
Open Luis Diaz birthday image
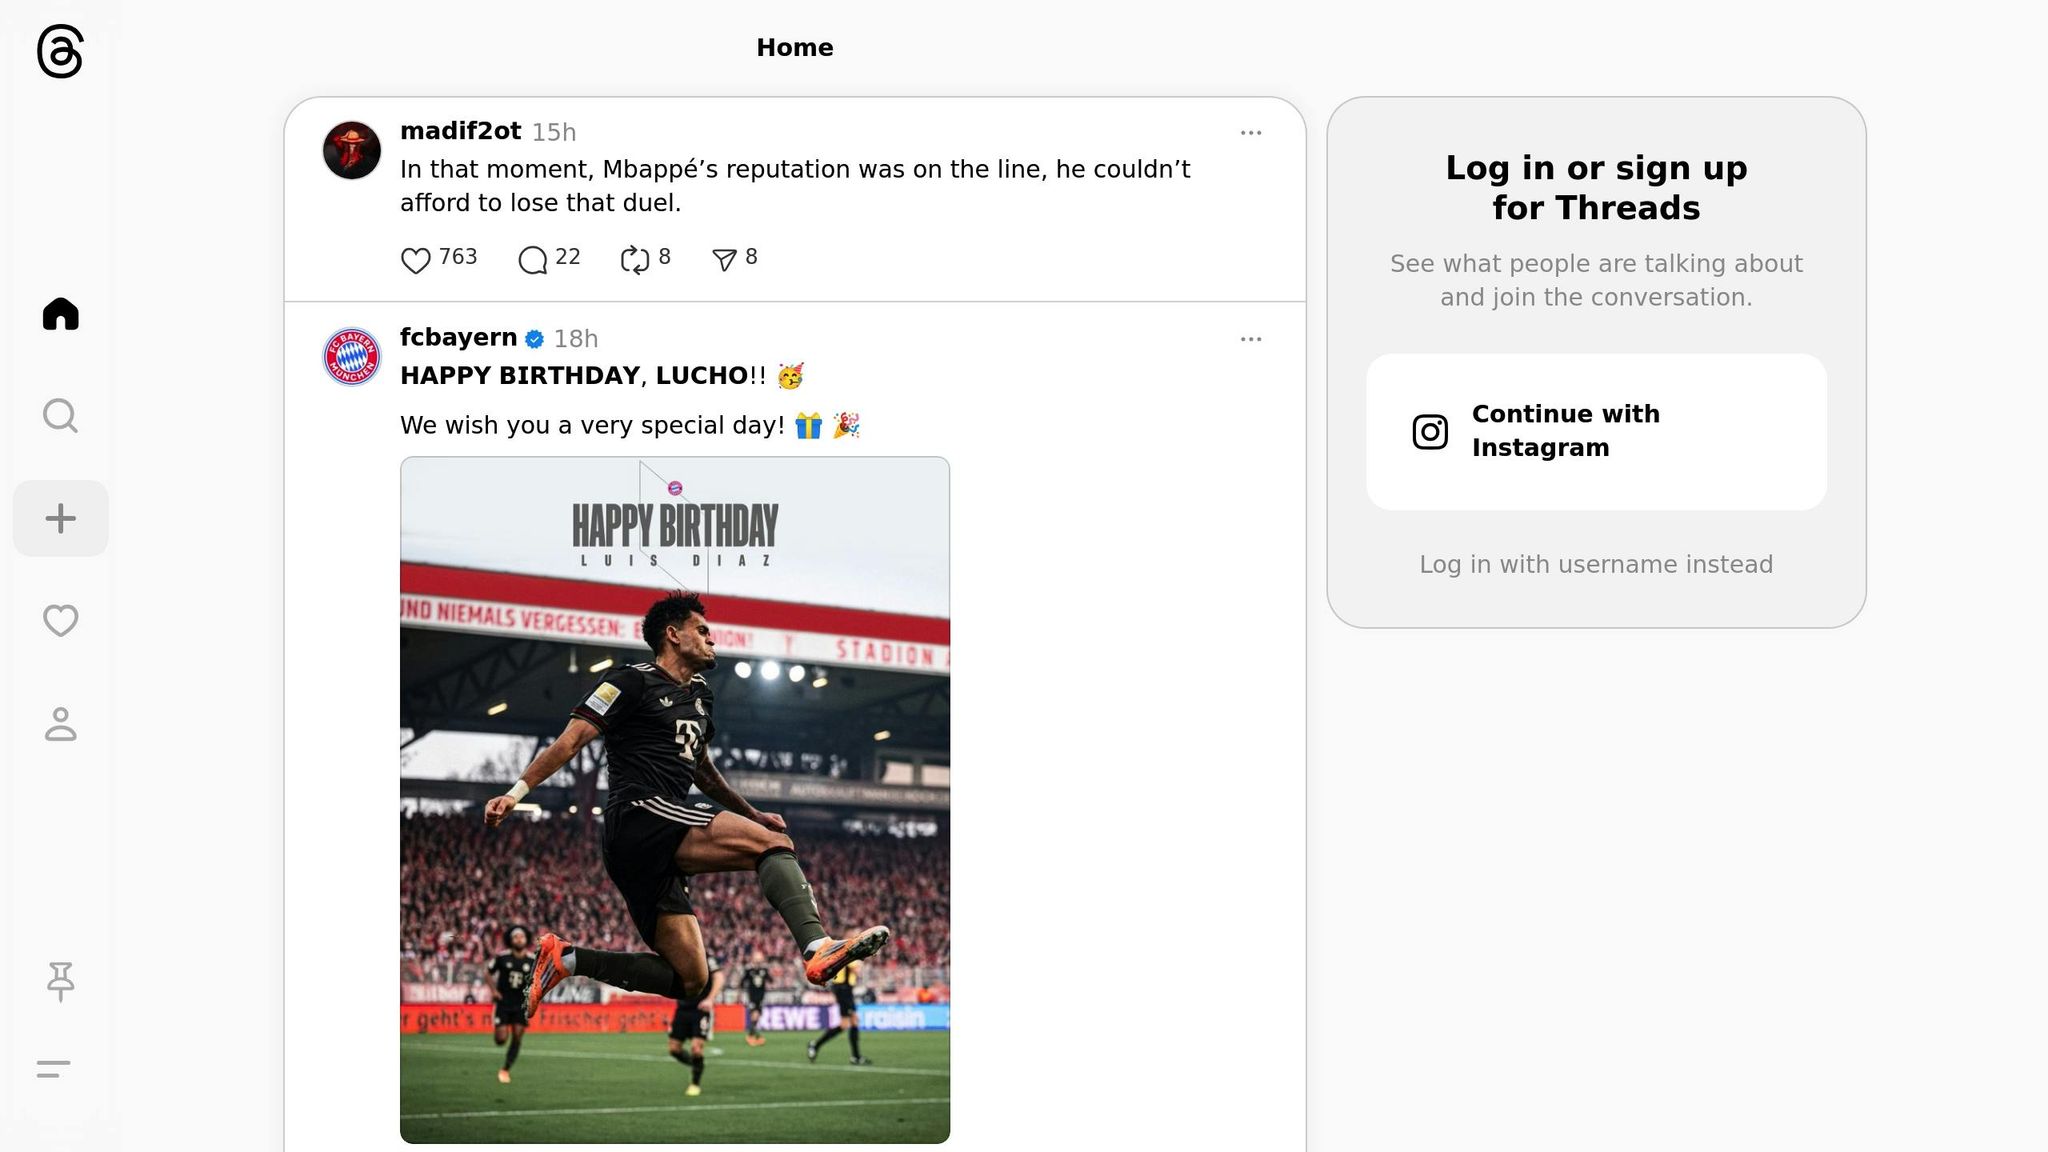[675, 800]
